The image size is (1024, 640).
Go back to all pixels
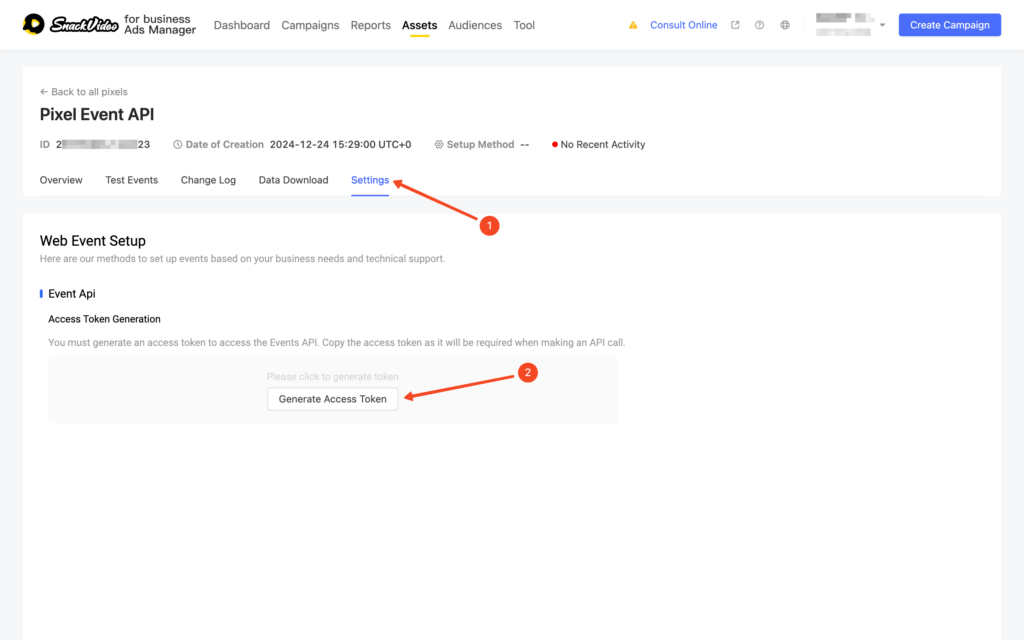[84, 91]
